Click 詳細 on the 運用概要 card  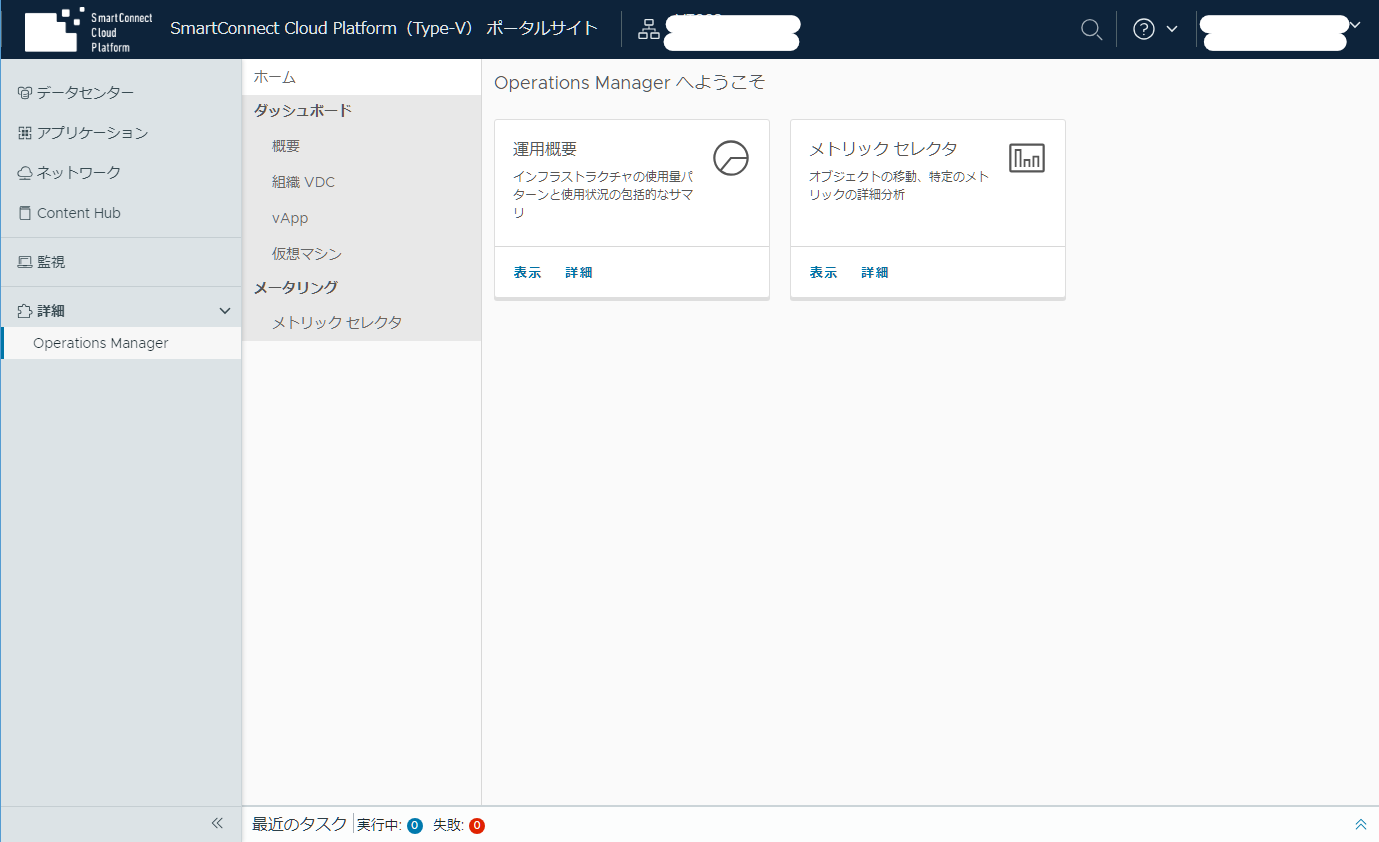pos(579,272)
